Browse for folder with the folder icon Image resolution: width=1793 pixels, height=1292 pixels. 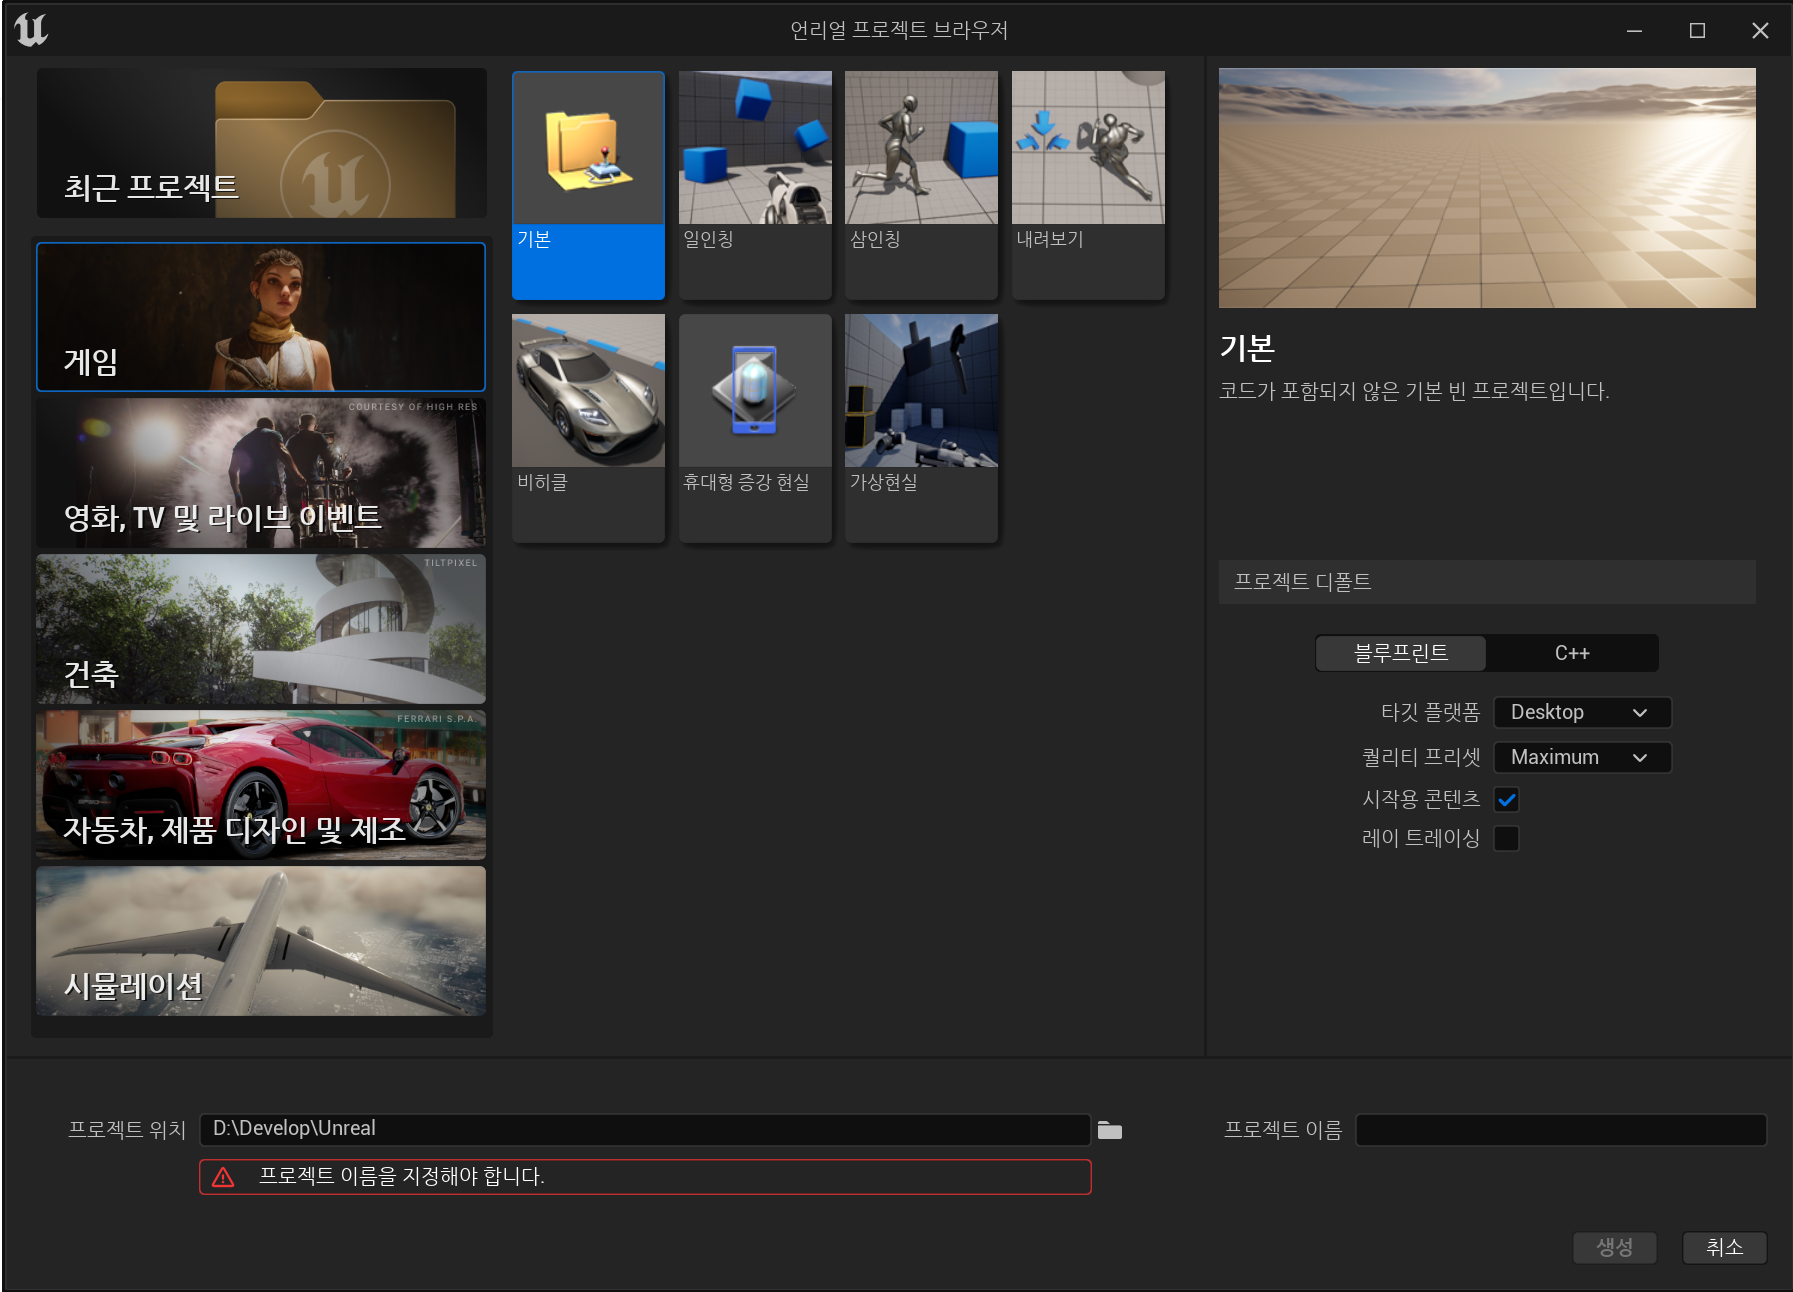1110,1130
